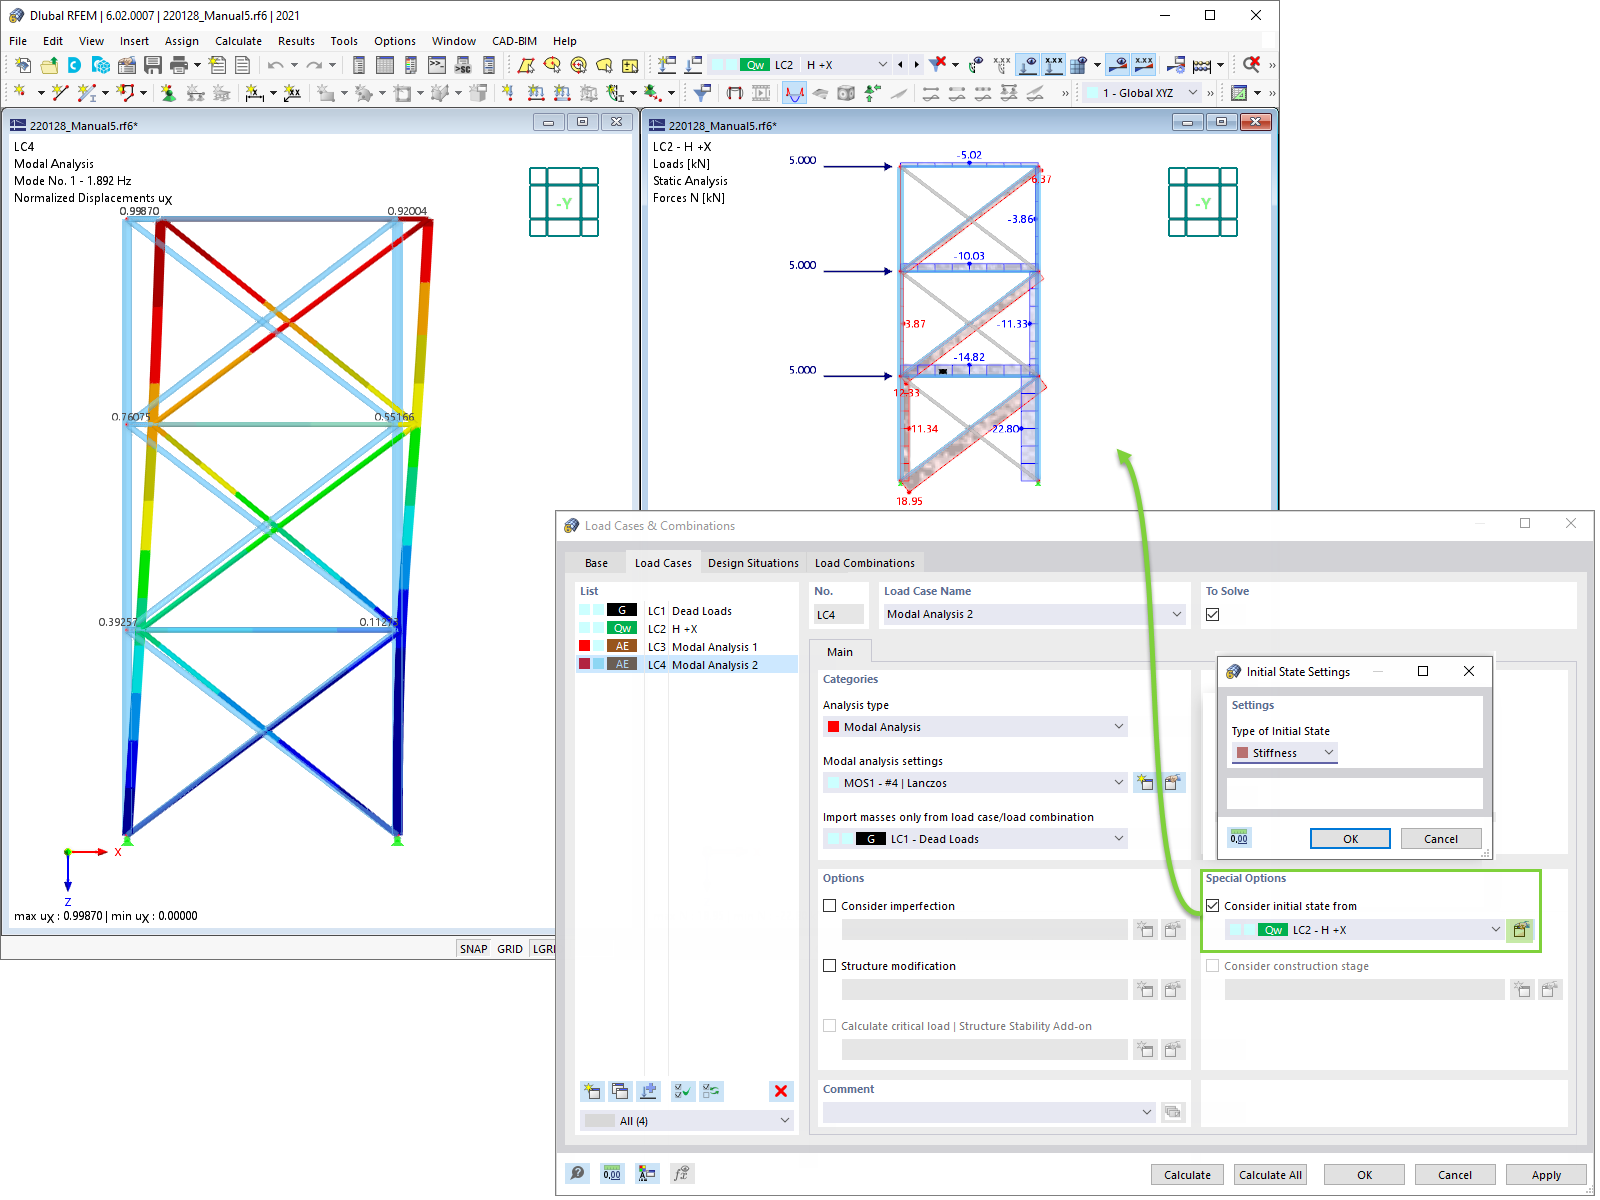The width and height of the screenshot is (1600, 1200).
Task: Switch to the Load Combinations tab
Action: [x=864, y=562]
